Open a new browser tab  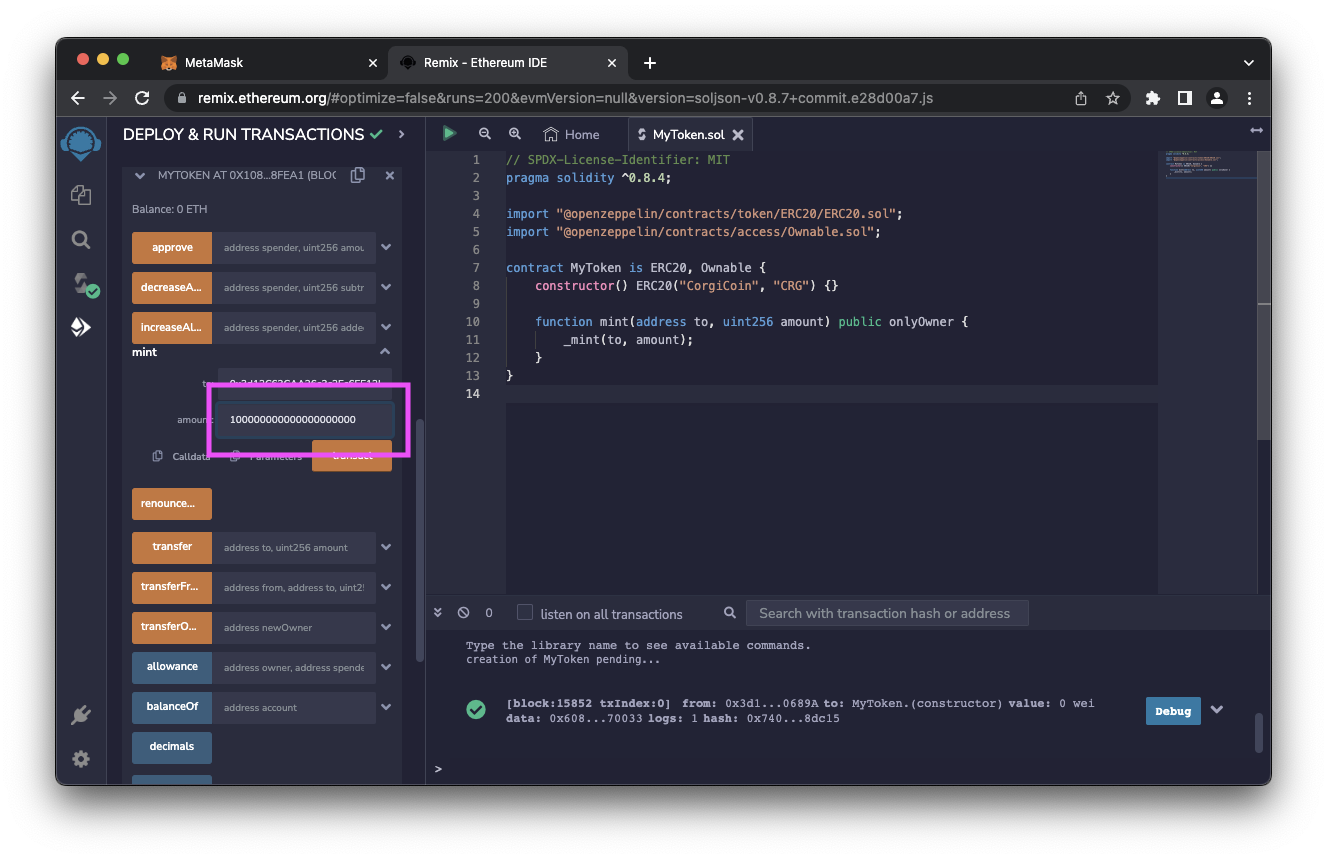coord(650,62)
